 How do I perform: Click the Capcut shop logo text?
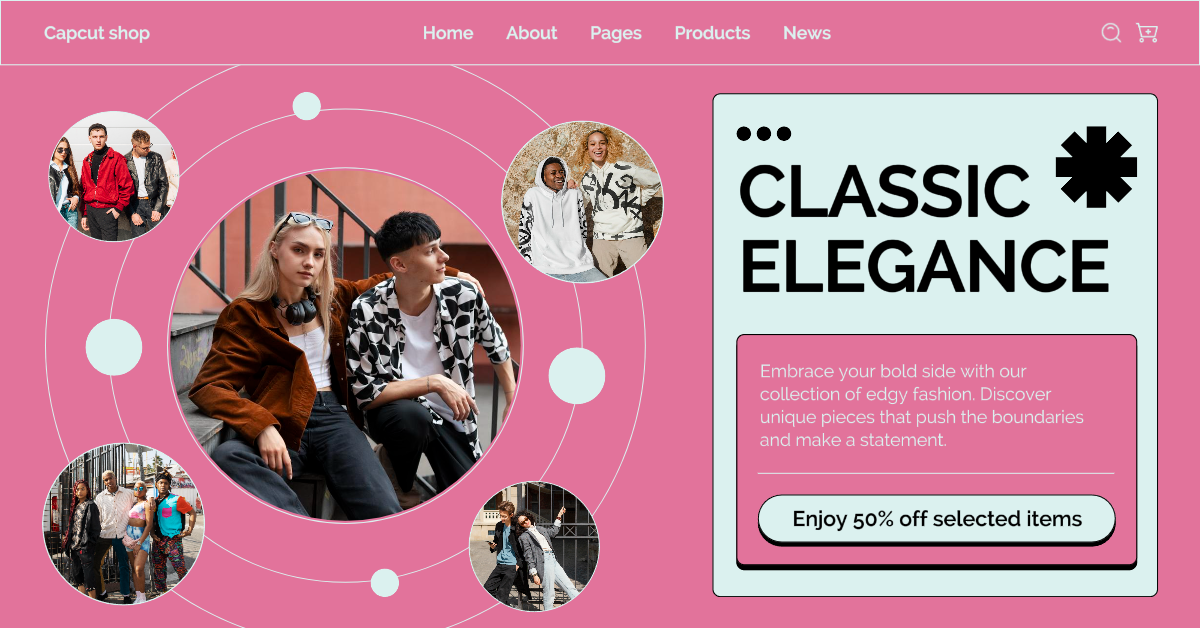pyautogui.click(x=97, y=33)
